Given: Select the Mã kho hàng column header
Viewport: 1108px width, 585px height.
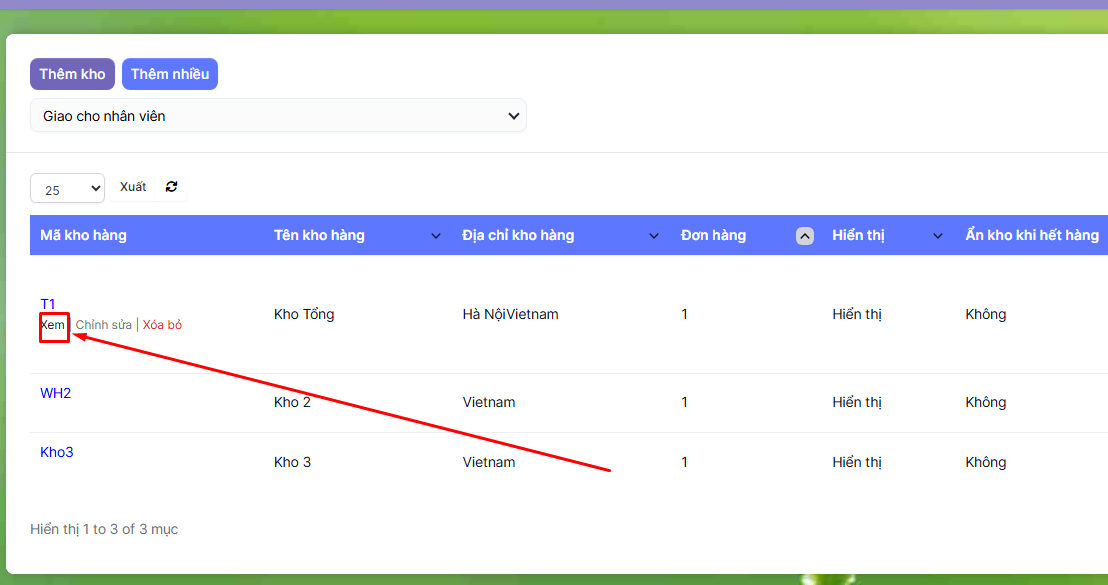Looking at the screenshot, I should [83, 235].
